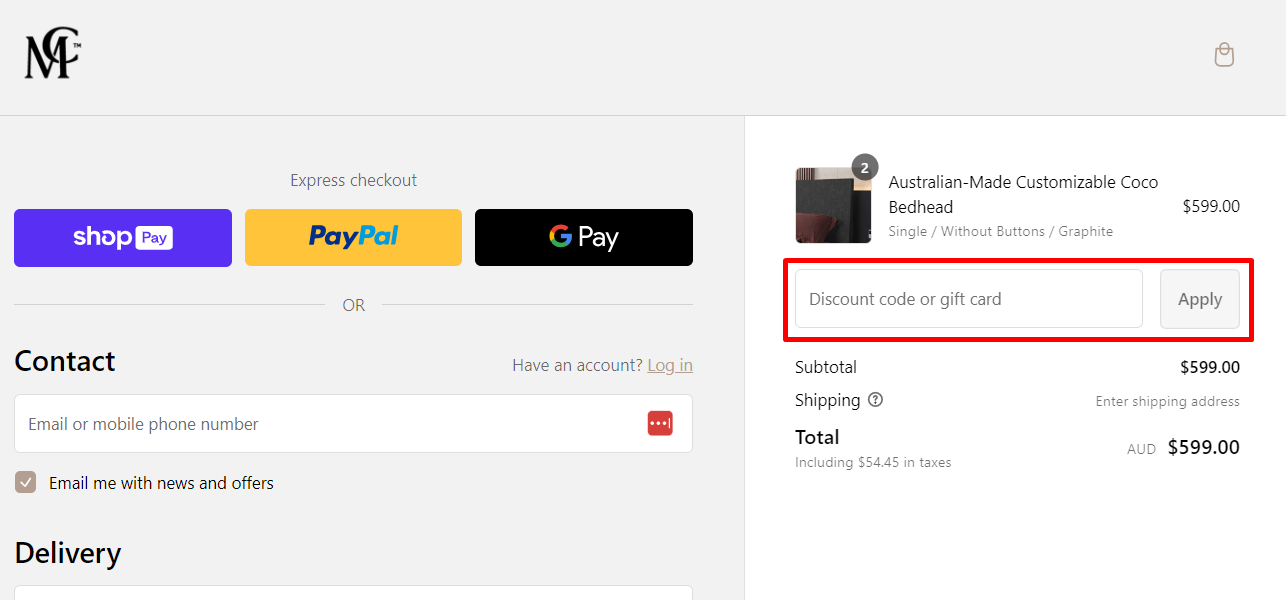Click the Discount code or gift card field

(x=969, y=299)
